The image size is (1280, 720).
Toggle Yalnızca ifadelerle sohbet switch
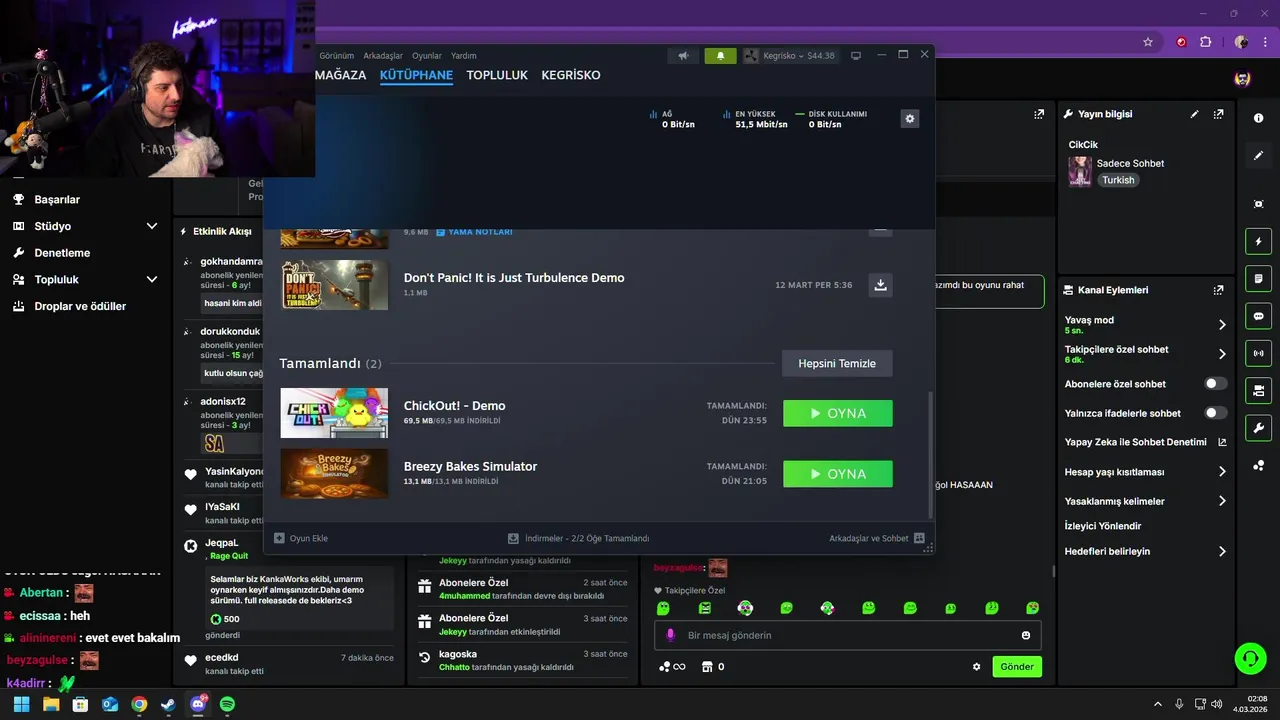(1216, 413)
